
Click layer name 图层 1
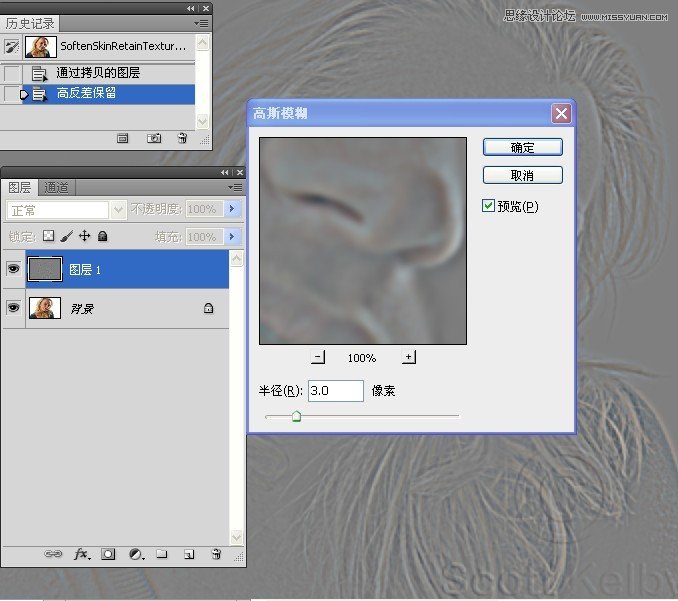(x=85, y=270)
